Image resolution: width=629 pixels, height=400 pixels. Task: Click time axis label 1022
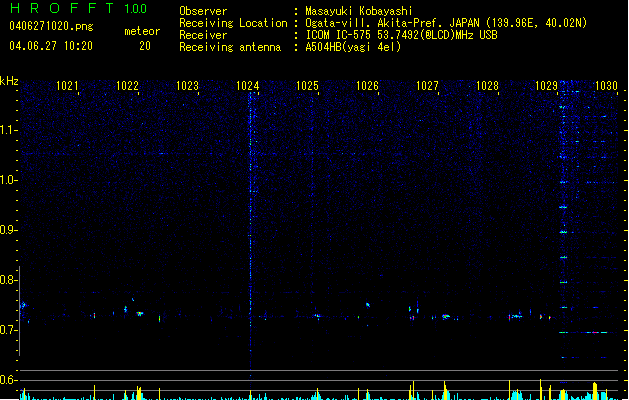click(127, 86)
